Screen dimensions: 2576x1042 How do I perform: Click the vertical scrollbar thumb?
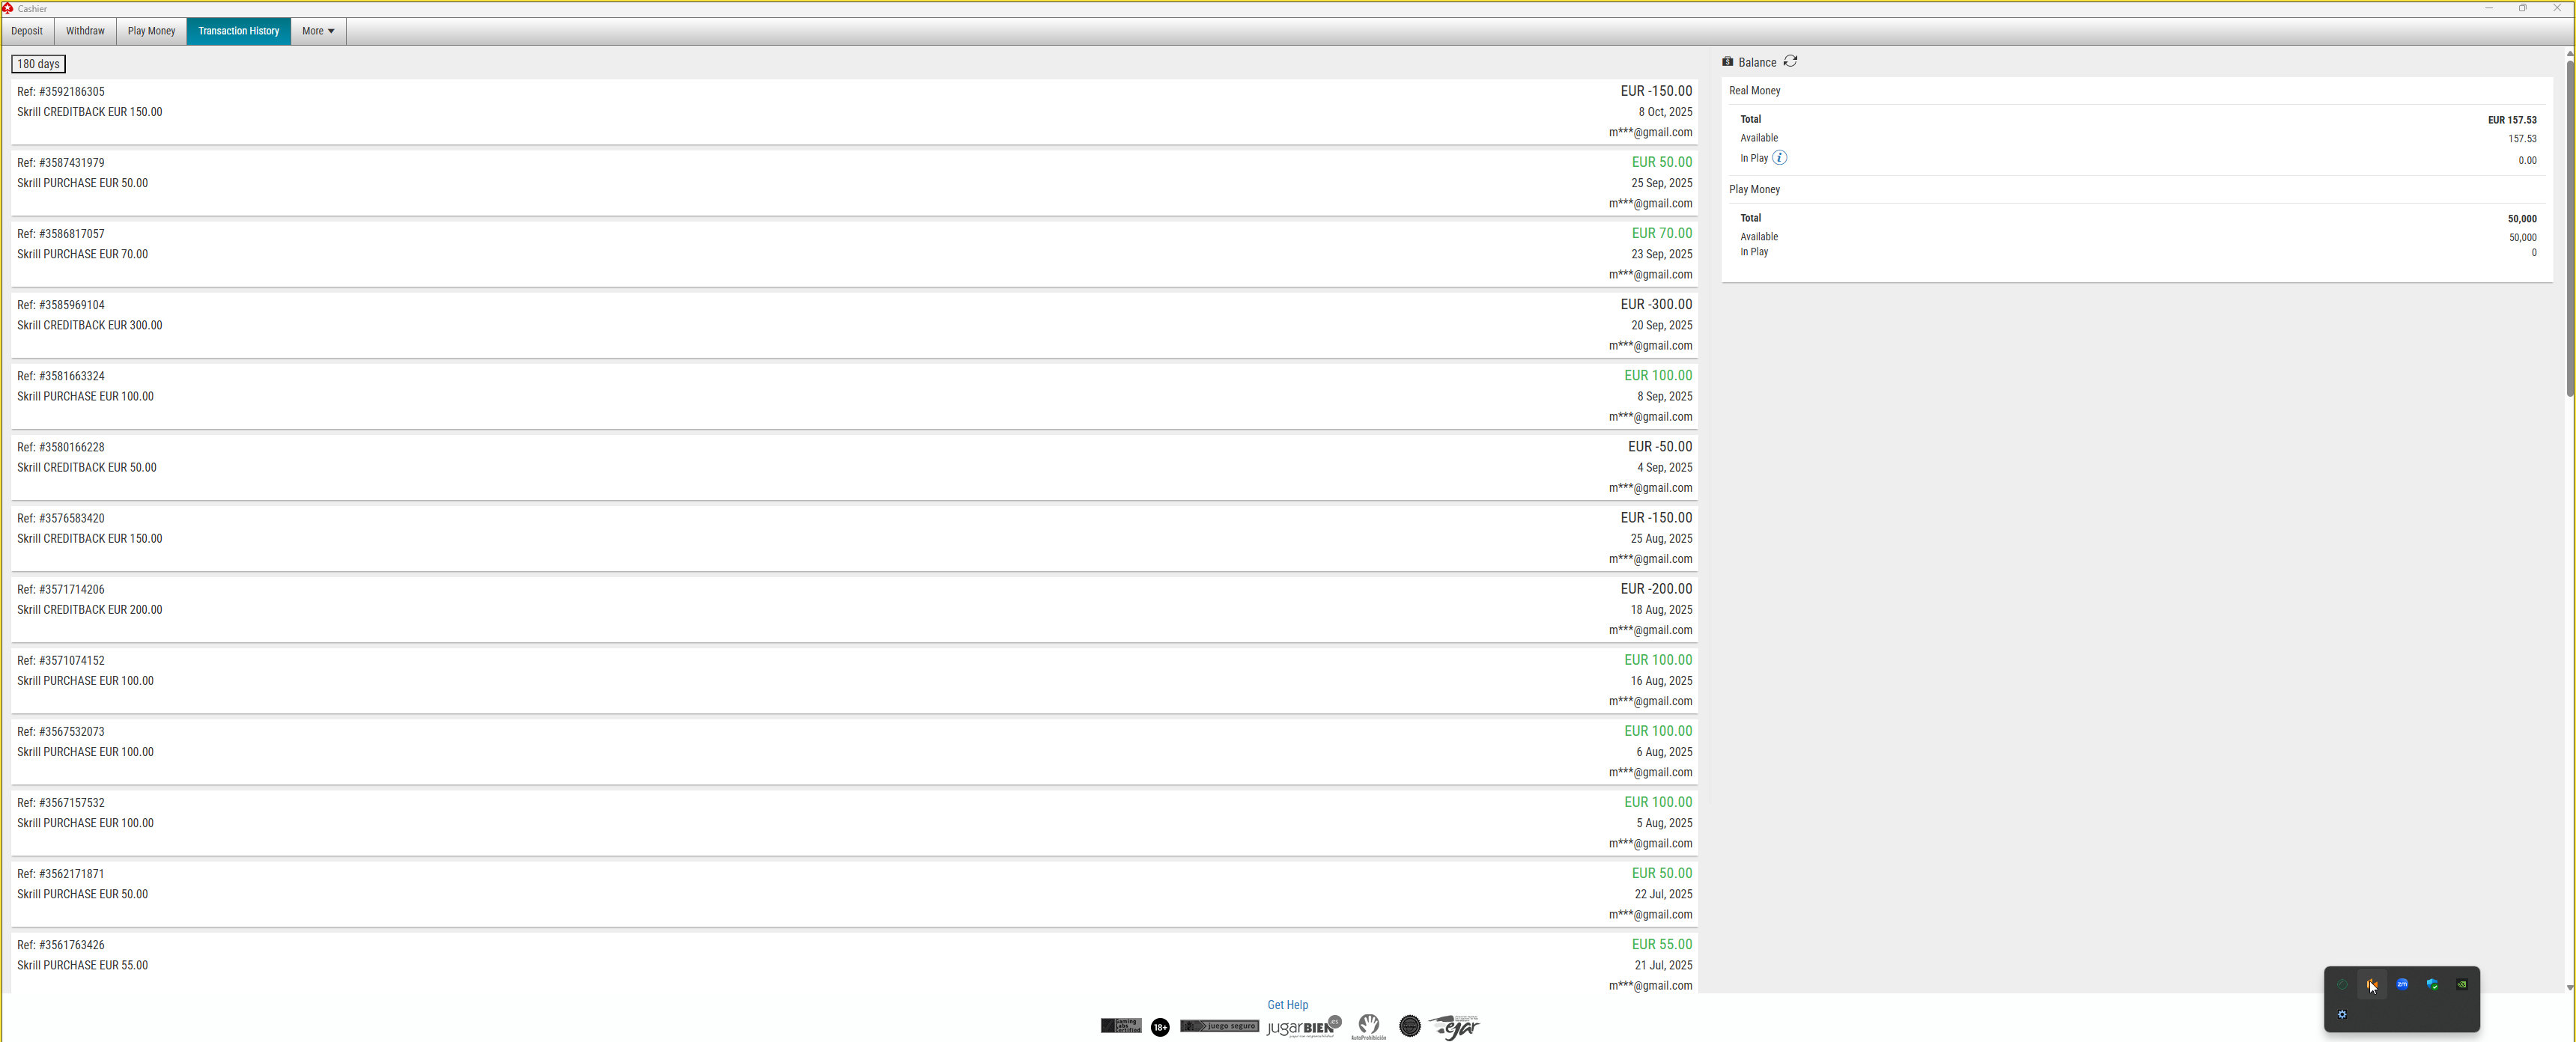coord(2569,230)
